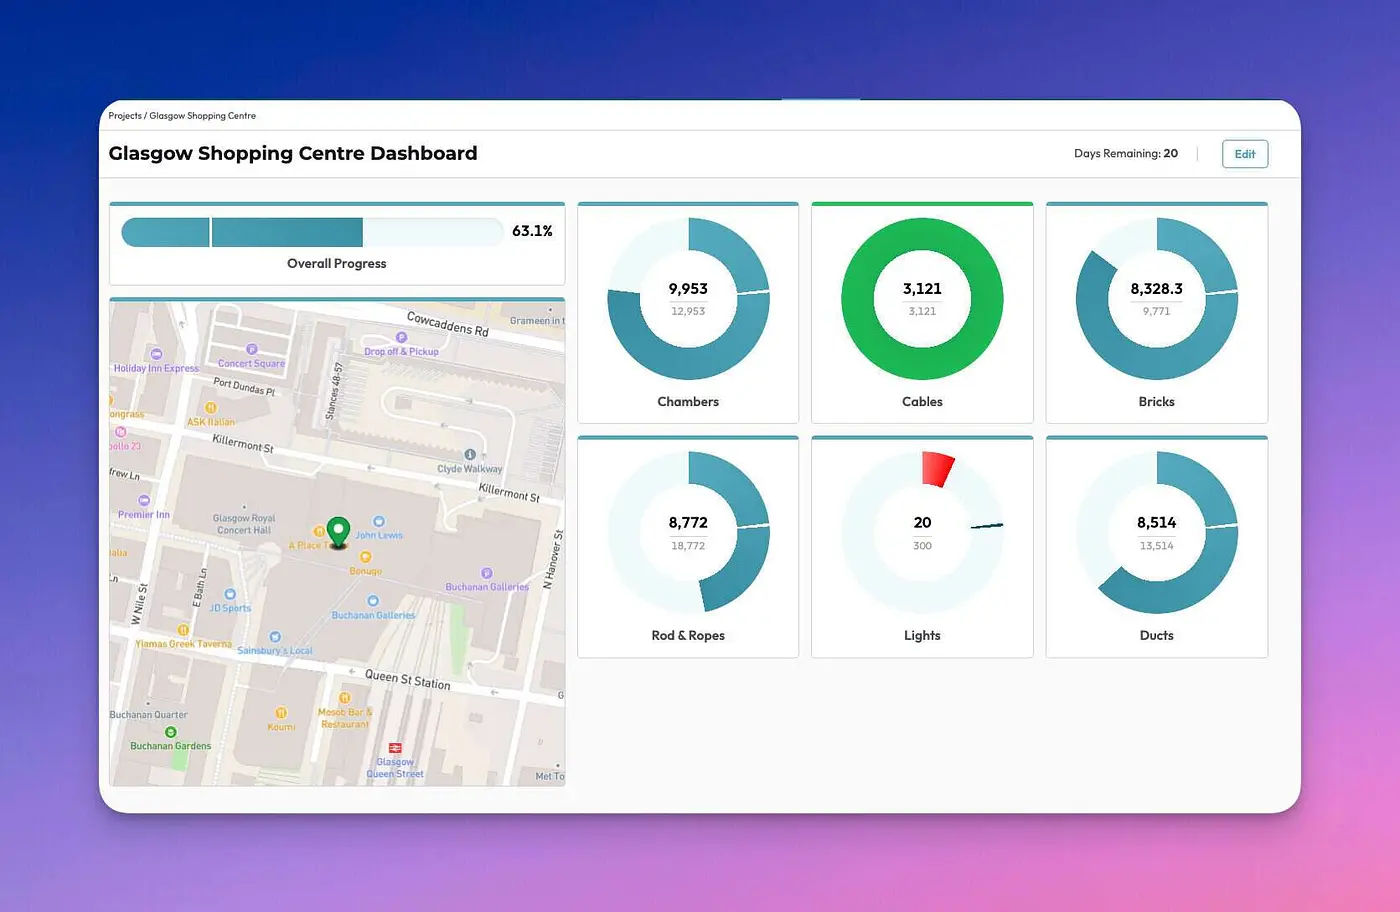Click the Sainsbury's Local store icon
The image size is (1400, 912).
(x=275, y=636)
